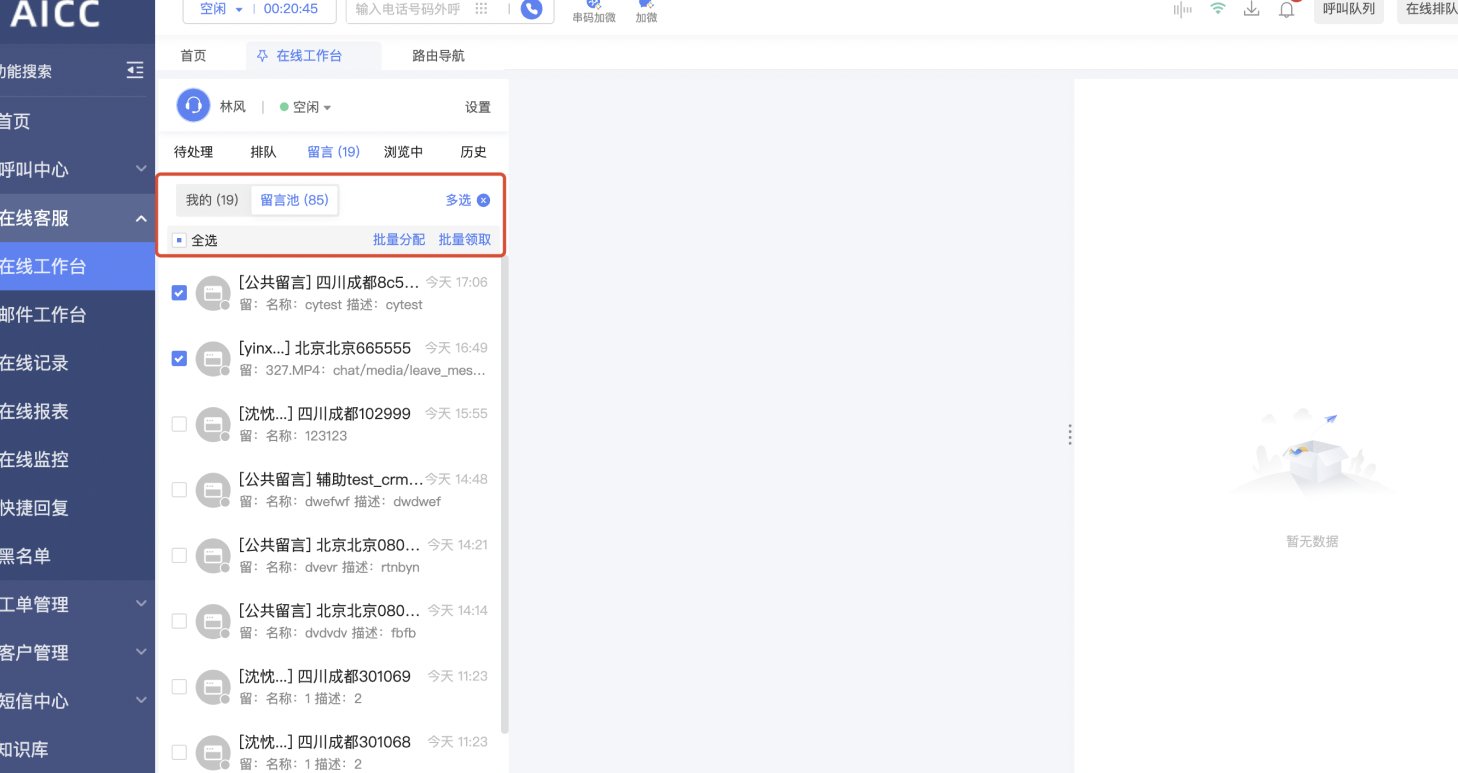Open the 四川成都301068 message row
The width and height of the screenshot is (1458, 773).
point(329,752)
